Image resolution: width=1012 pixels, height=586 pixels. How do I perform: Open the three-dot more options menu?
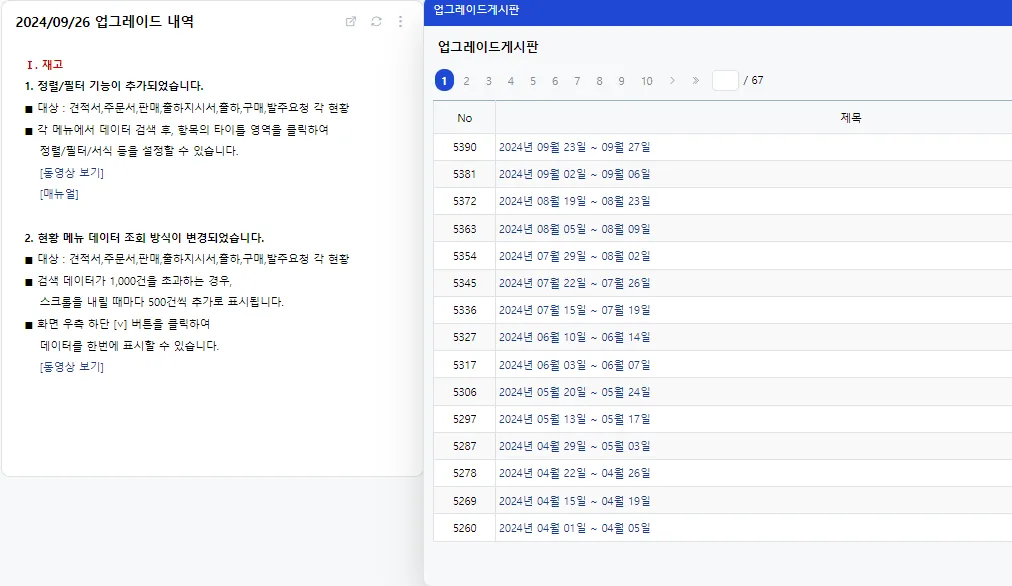pos(400,21)
